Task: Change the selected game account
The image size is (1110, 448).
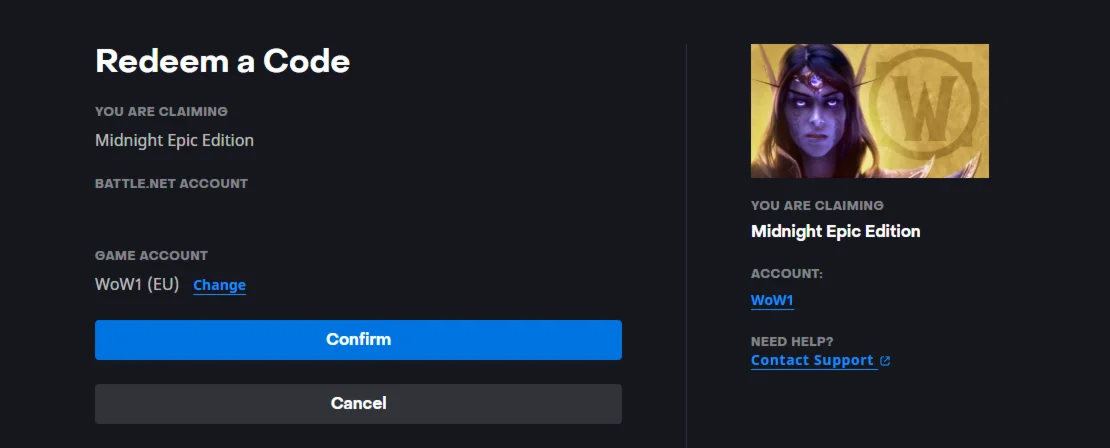Action: (x=219, y=285)
